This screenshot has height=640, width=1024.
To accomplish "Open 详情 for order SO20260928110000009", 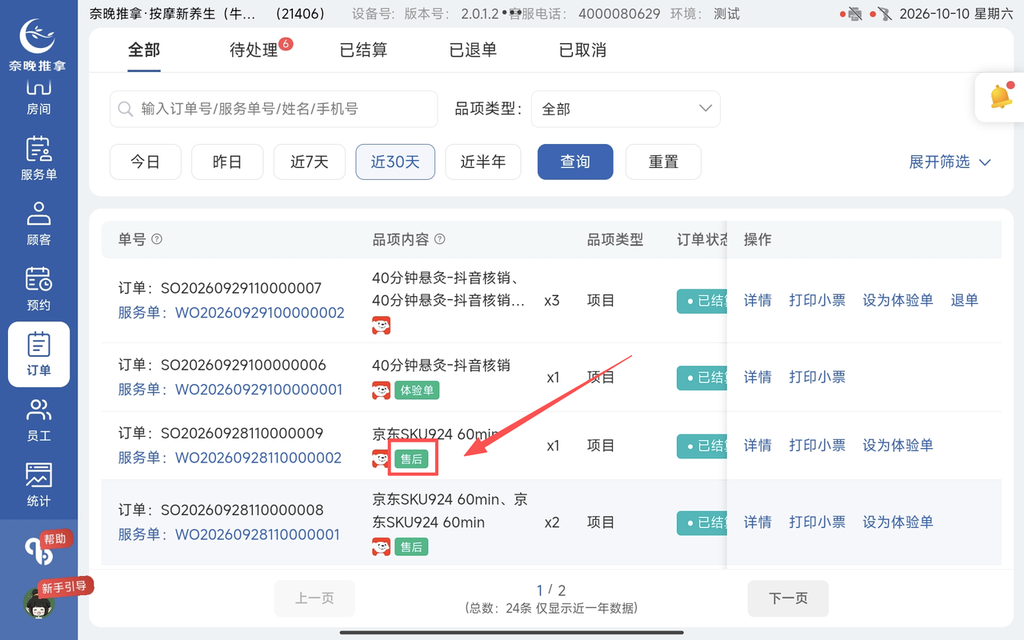I will [x=758, y=445].
